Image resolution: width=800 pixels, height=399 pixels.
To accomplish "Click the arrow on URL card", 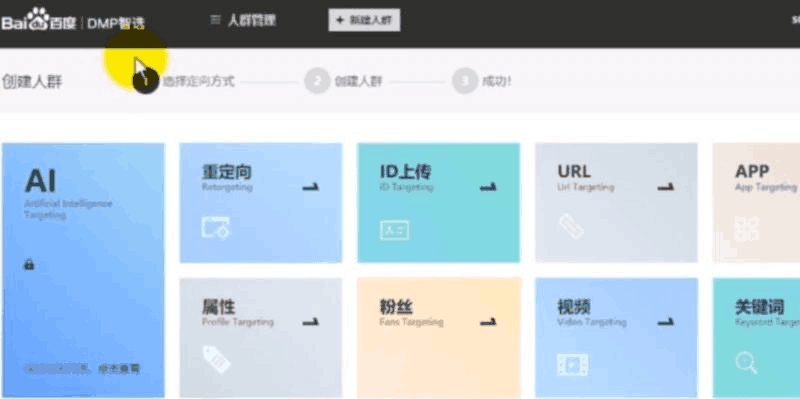I will point(666,187).
